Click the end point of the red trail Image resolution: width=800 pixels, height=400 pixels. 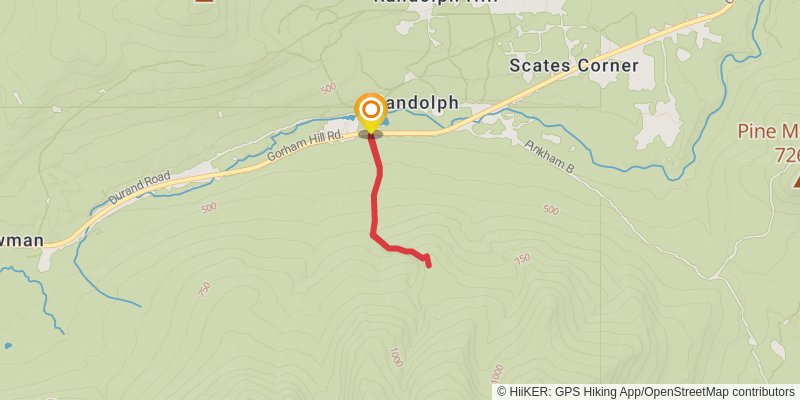pos(429,264)
